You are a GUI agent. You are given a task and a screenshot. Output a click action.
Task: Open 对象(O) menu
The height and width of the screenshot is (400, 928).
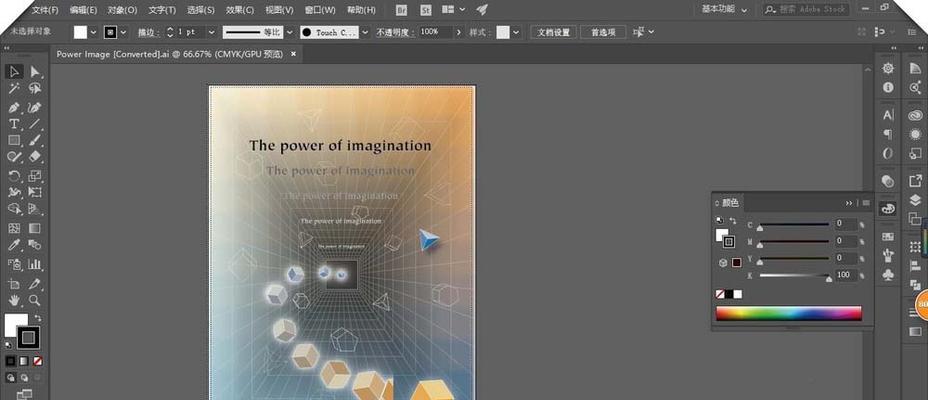[x=123, y=10]
